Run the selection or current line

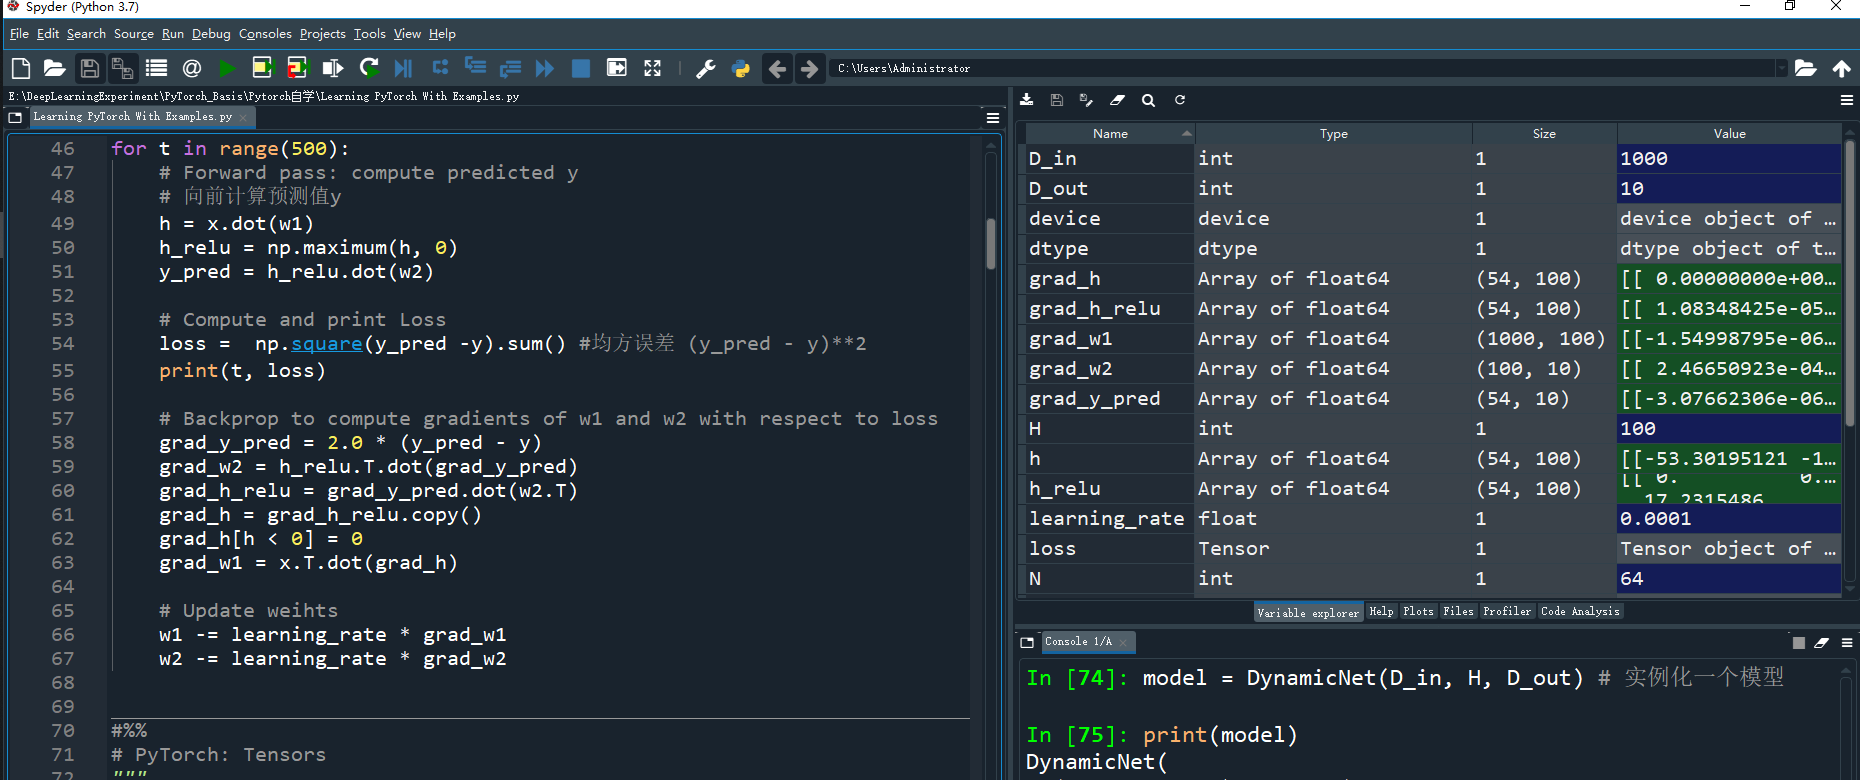point(333,68)
